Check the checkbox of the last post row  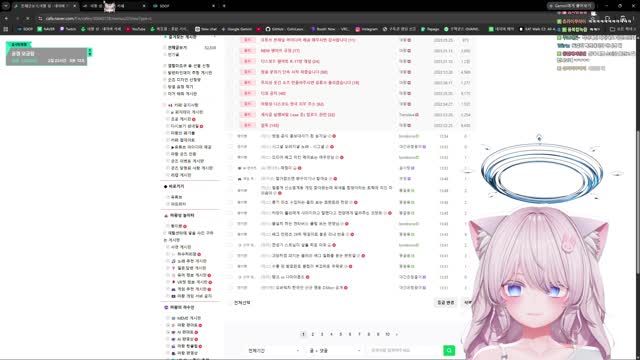[x=230, y=288]
